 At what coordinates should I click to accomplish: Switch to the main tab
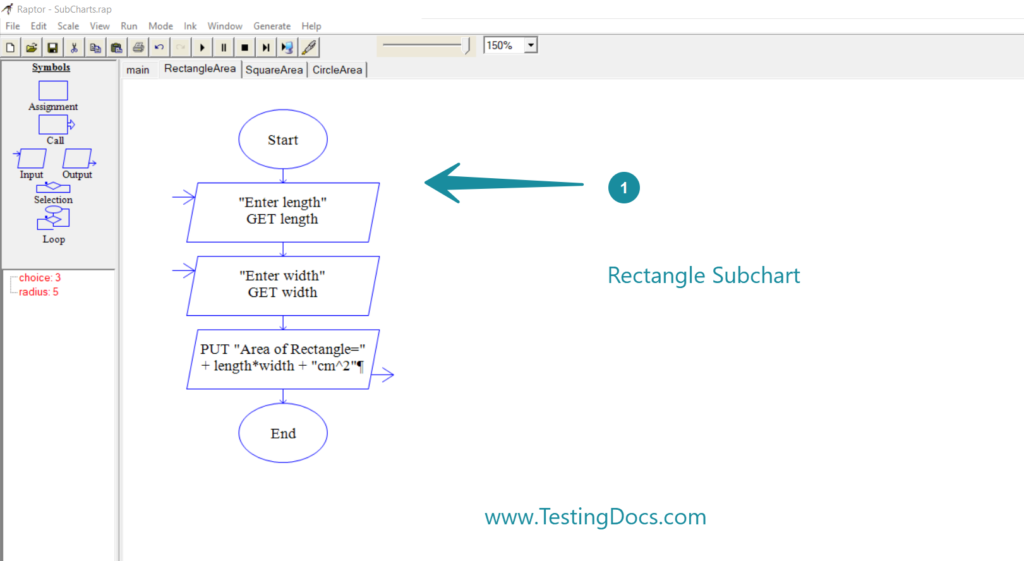point(138,70)
